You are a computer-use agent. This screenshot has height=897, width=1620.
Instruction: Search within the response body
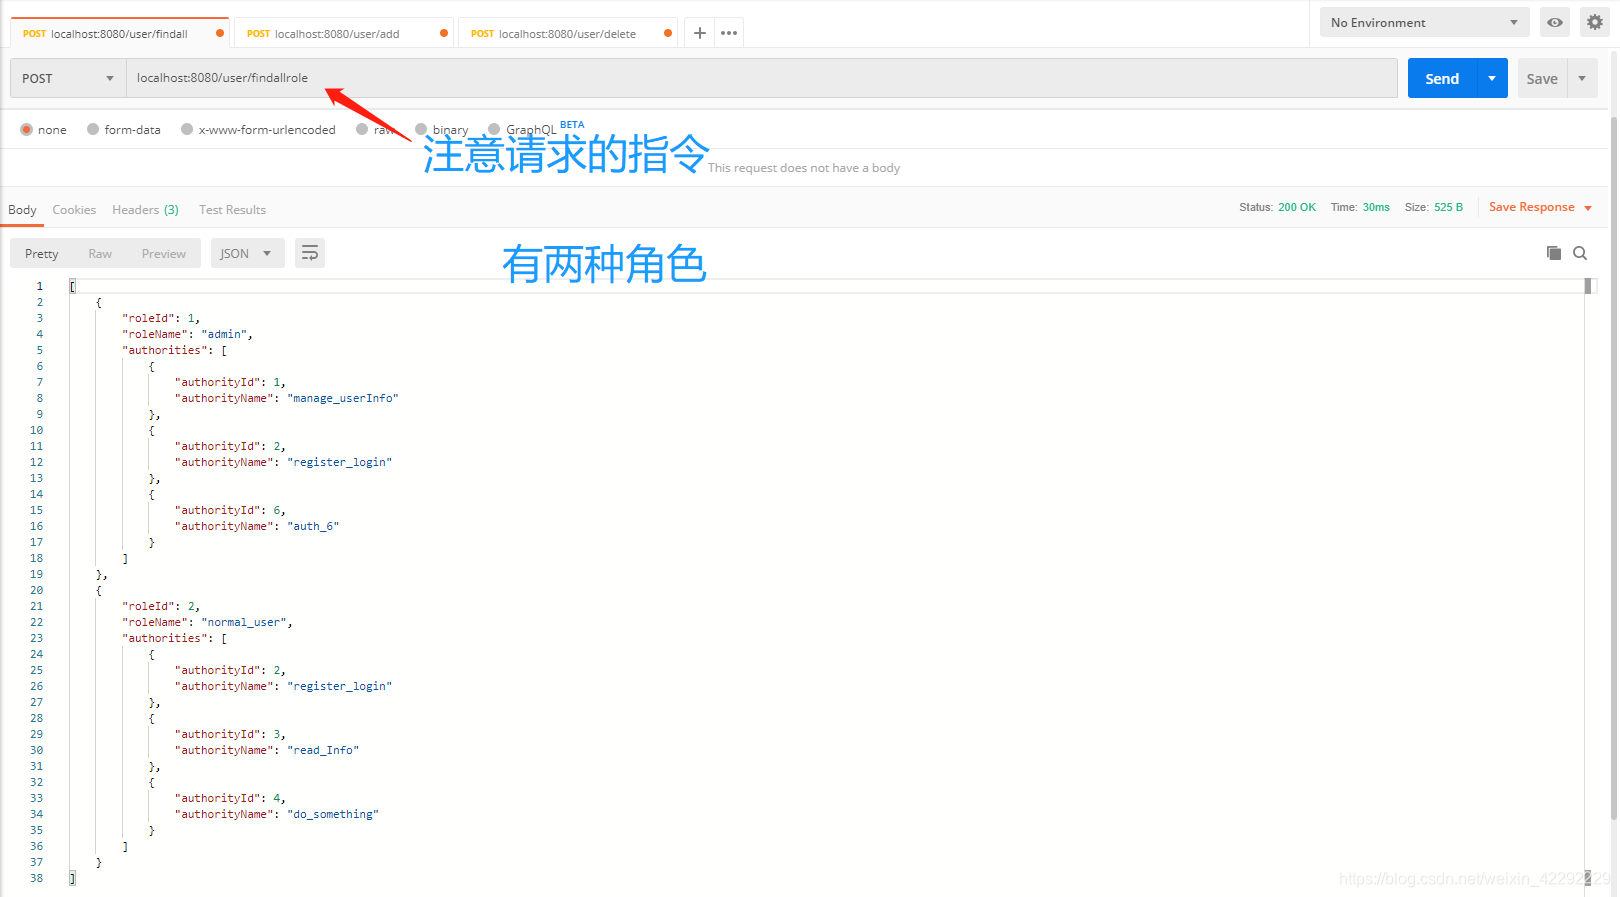(x=1580, y=253)
